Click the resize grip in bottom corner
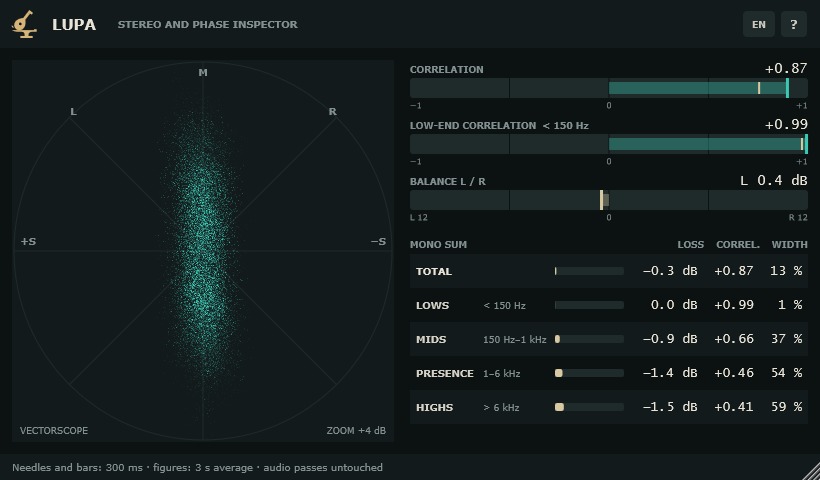This screenshot has height=480, width=820. coord(811,471)
